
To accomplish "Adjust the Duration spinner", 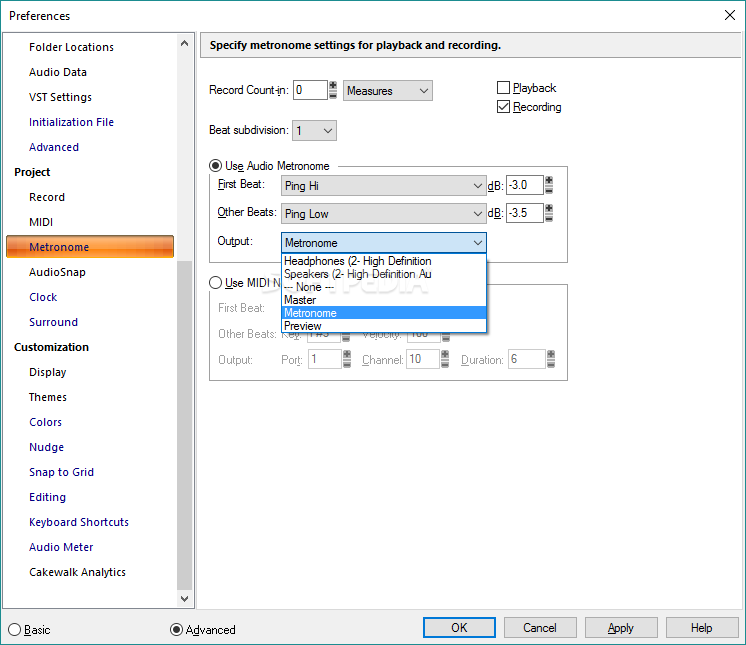I will tap(551, 359).
